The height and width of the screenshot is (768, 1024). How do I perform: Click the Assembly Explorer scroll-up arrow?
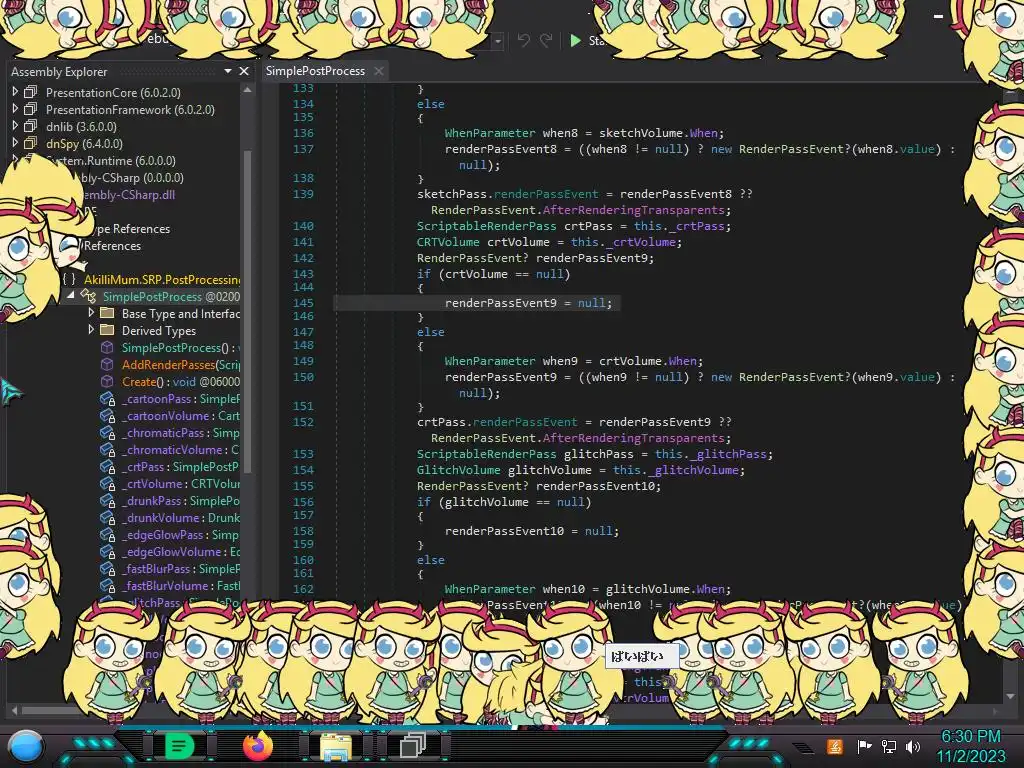pos(248,91)
